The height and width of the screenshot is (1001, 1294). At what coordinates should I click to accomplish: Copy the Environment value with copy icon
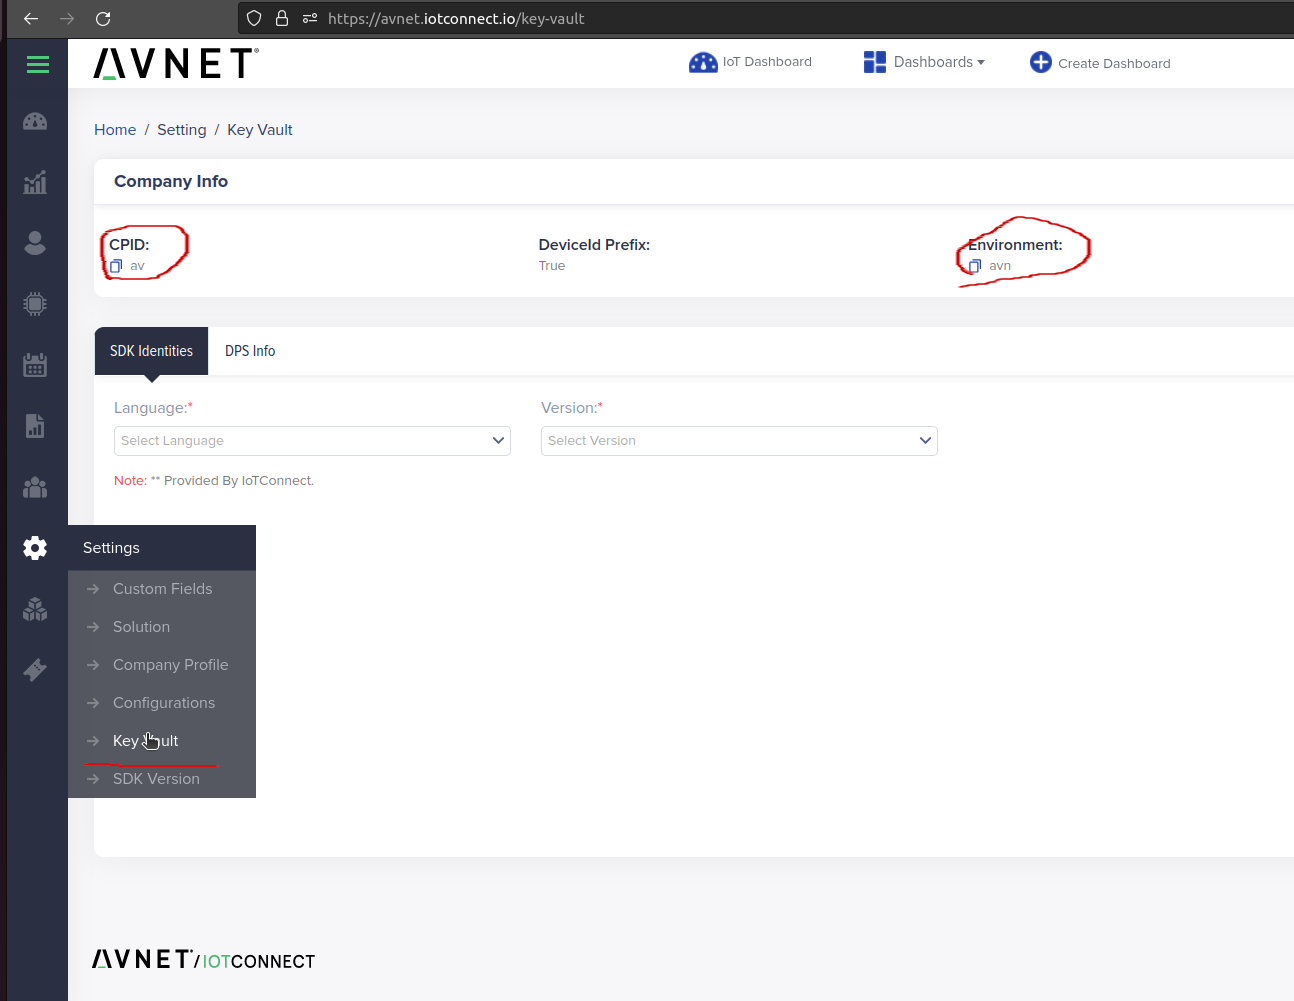pyautogui.click(x=975, y=266)
